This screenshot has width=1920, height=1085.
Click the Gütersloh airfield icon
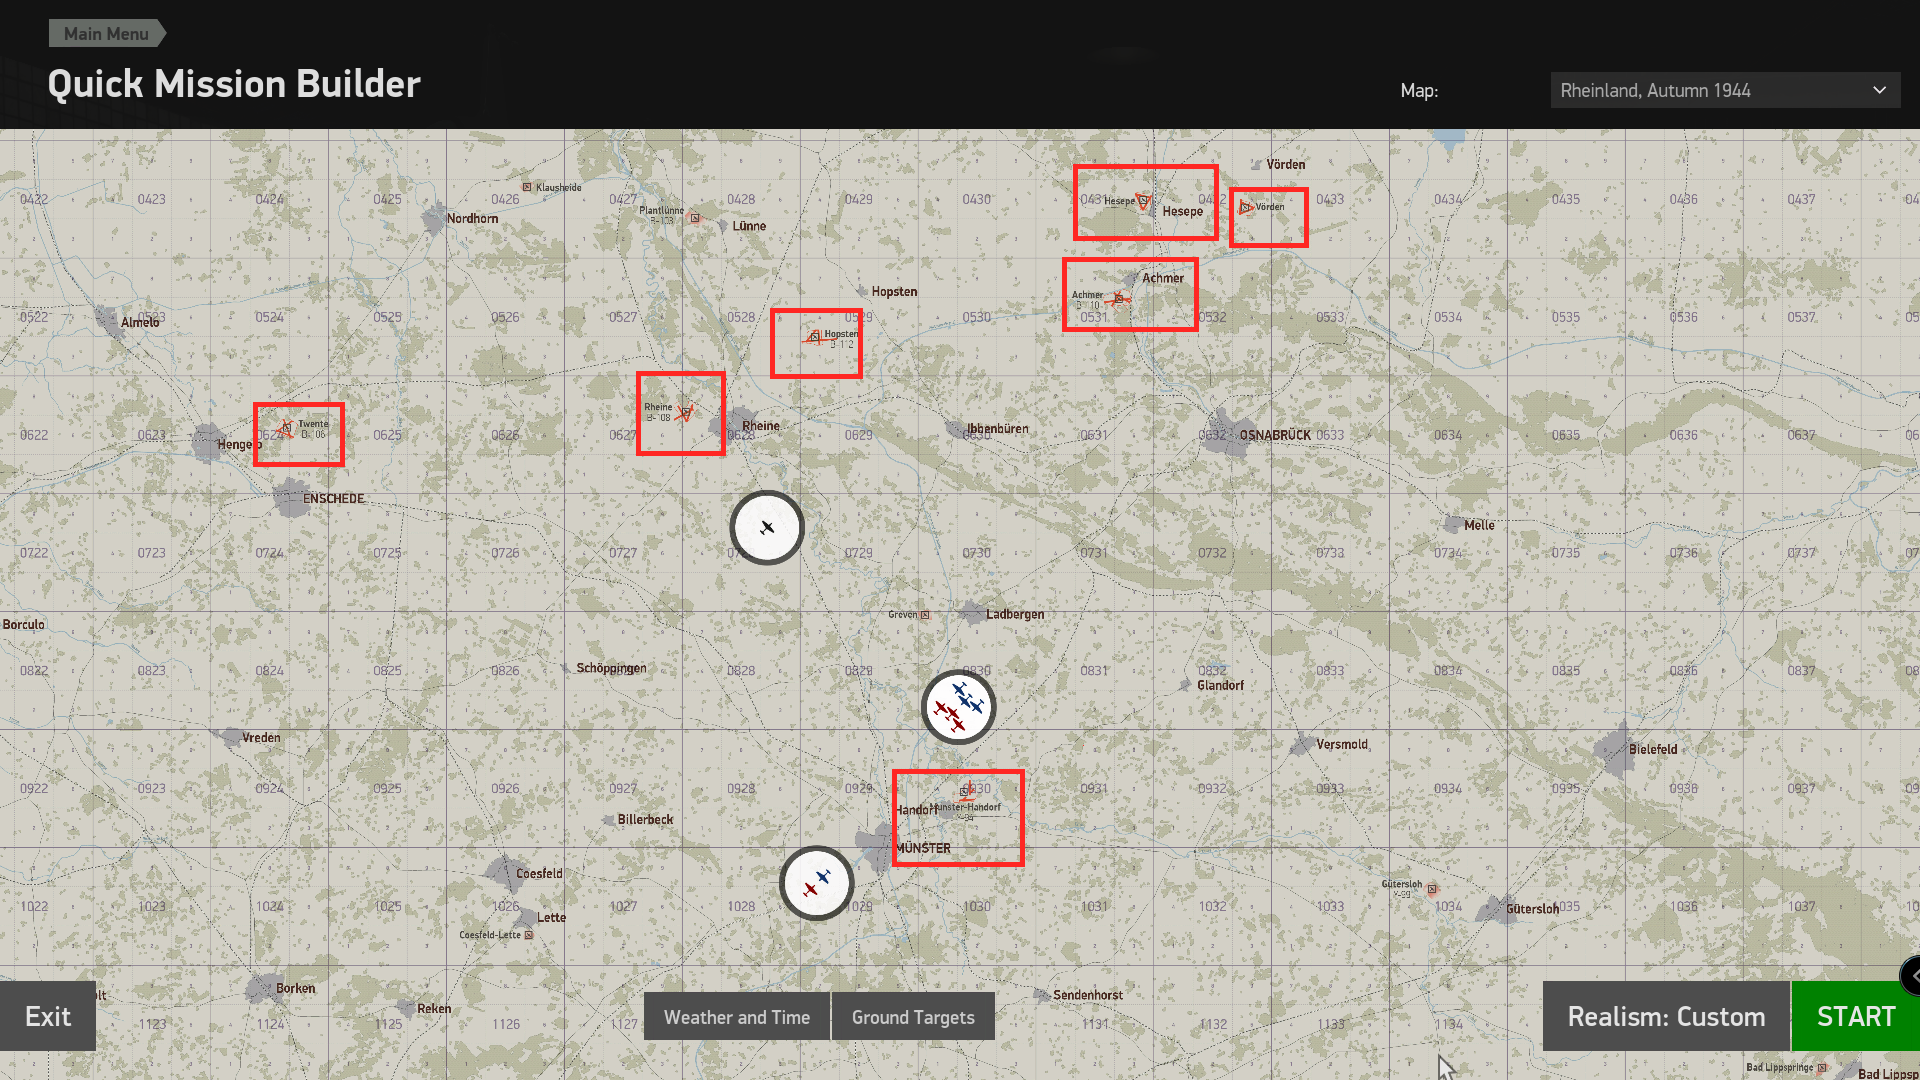pos(1432,889)
